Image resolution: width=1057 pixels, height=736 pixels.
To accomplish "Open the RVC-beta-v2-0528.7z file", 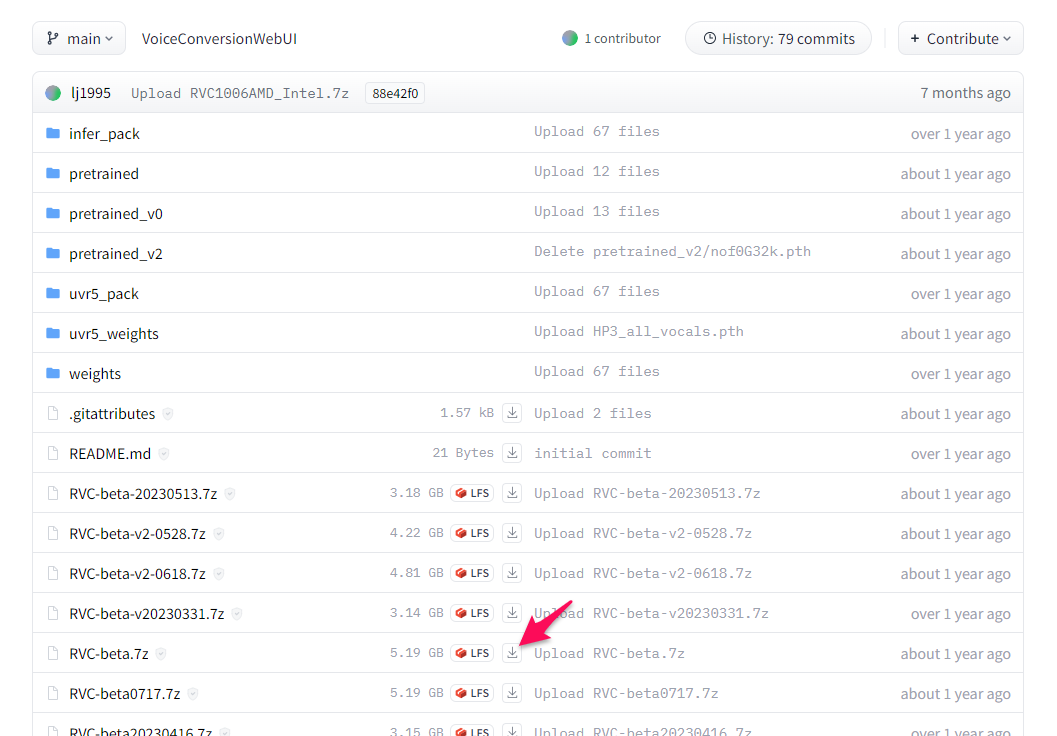I will coord(138,534).
